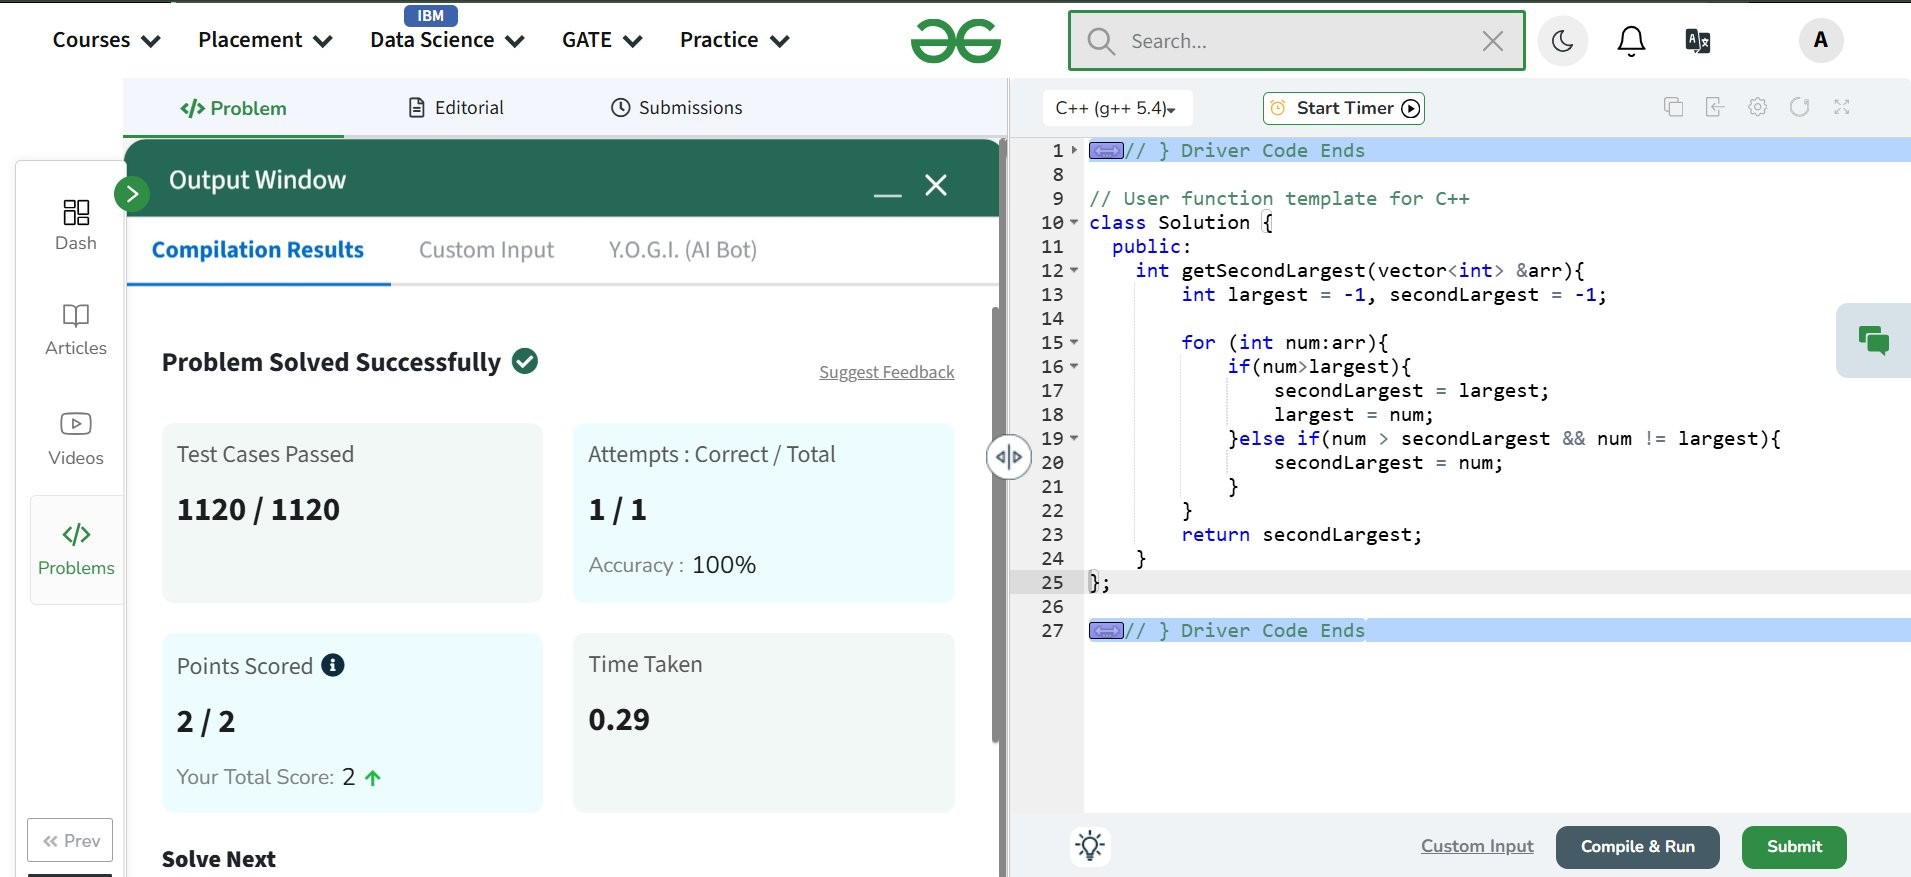Switch to the Problem tab
This screenshot has width=1911, height=877.
233,108
